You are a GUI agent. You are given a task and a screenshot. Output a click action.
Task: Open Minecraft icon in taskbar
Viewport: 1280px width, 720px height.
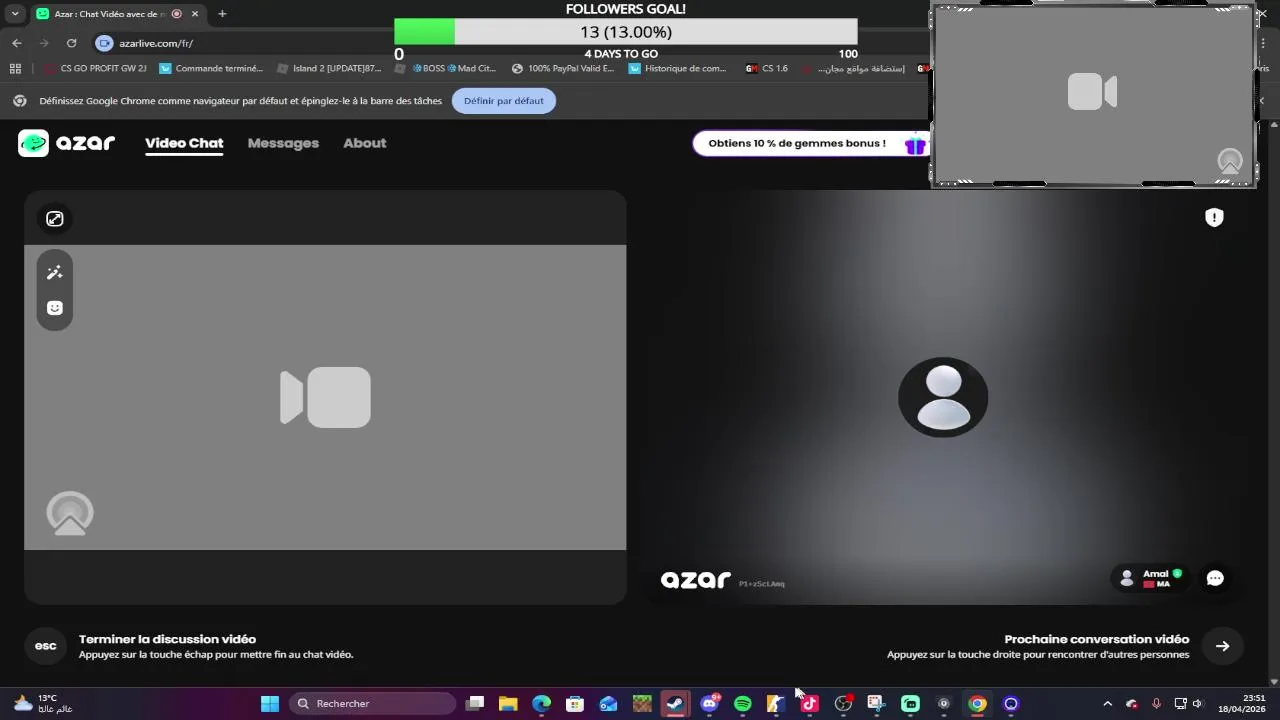(x=642, y=704)
